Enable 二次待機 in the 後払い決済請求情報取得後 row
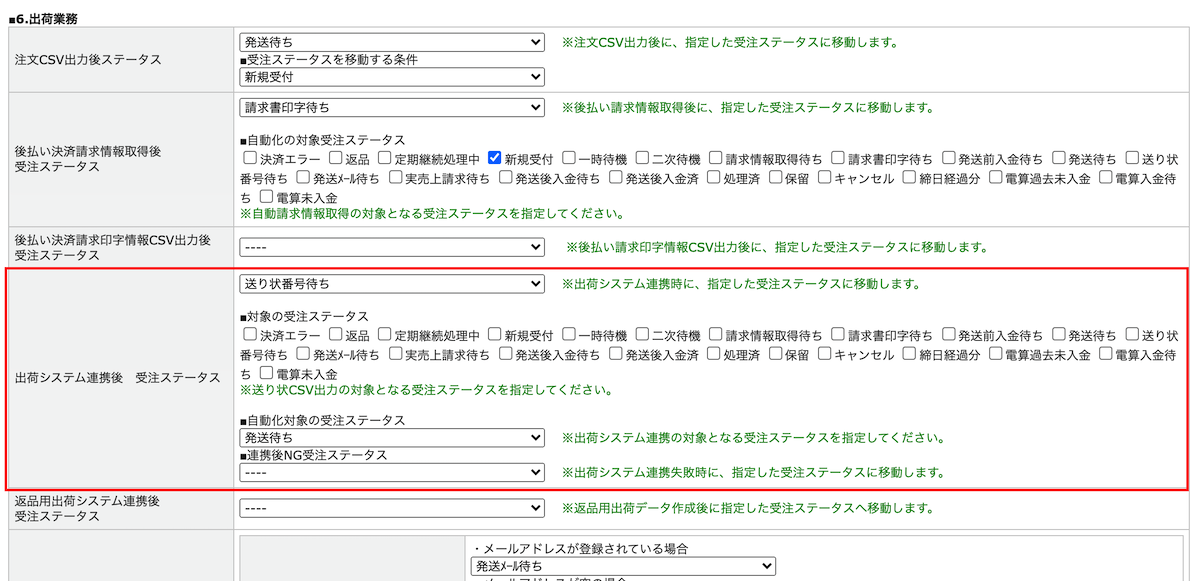1200x581 pixels. coord(643,158)
